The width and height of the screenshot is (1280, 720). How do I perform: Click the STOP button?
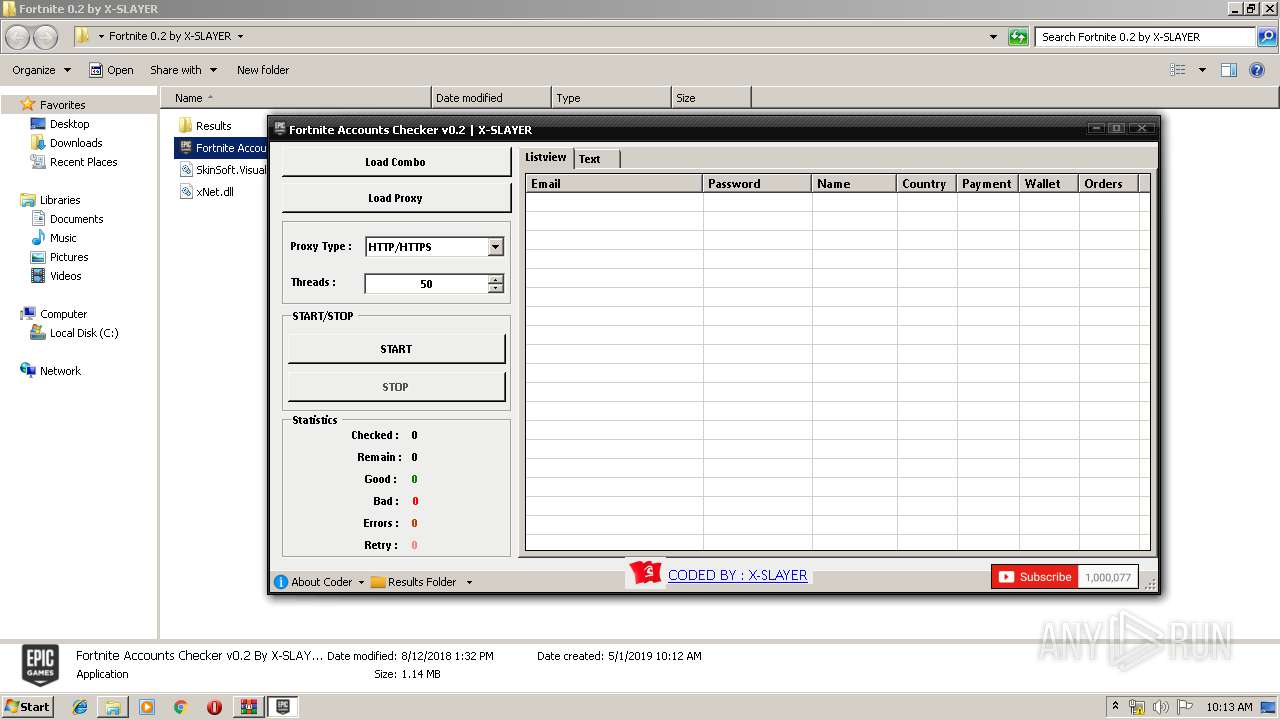396,387
